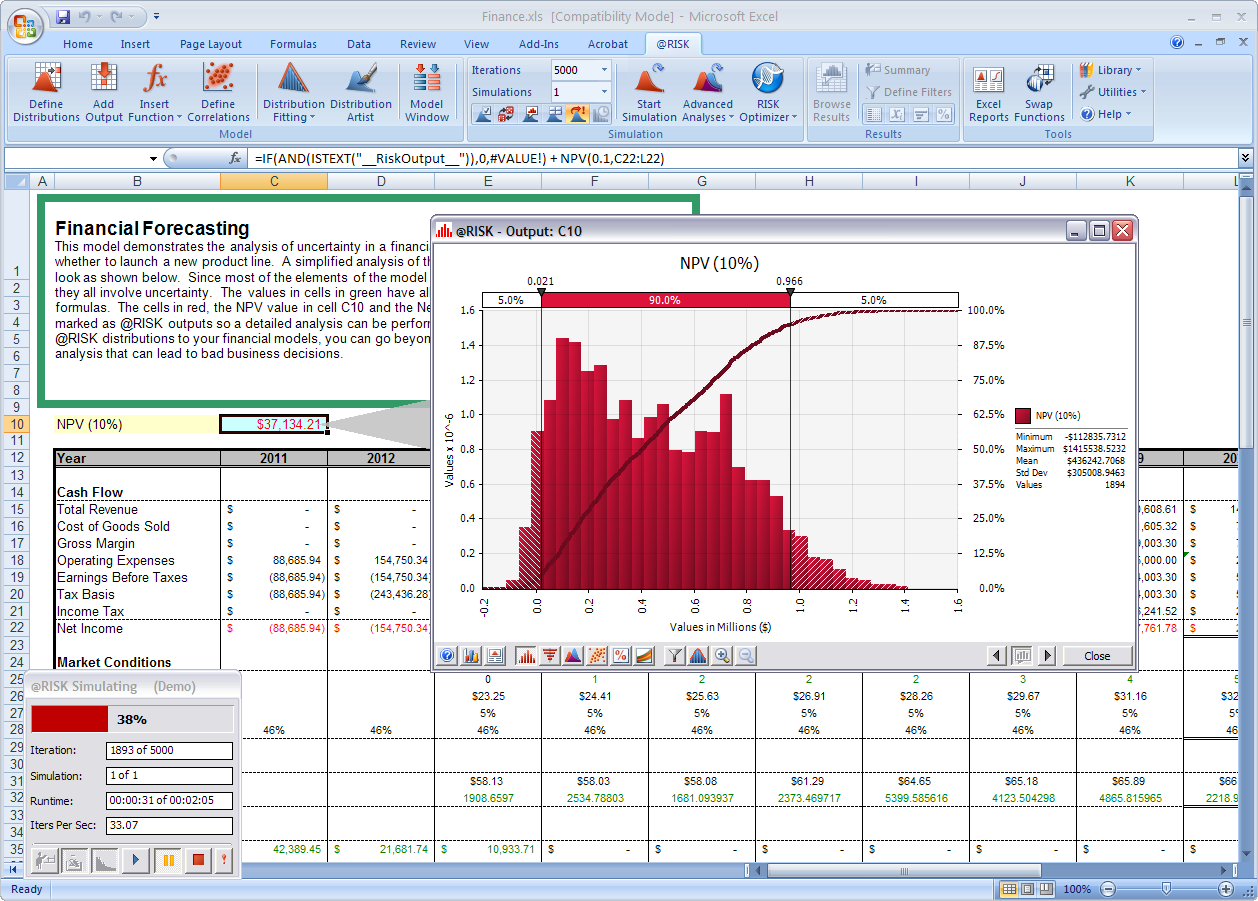
Task: Open the help icon in graph toolbar
Action: (x=447, y=656)
